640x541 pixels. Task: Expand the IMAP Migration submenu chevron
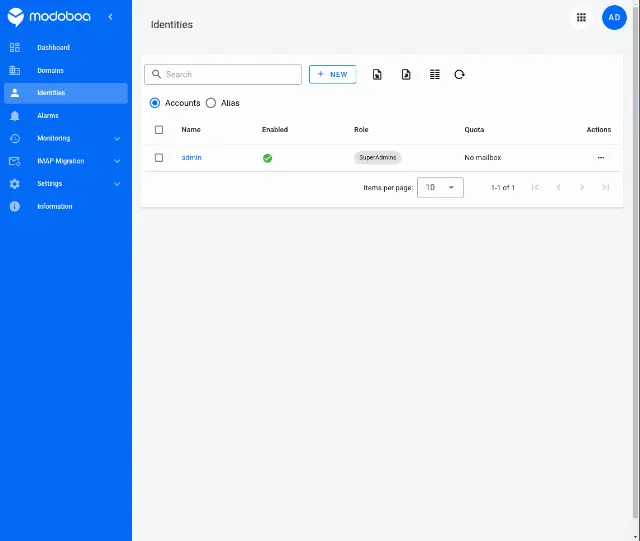[x=117, y=161]
